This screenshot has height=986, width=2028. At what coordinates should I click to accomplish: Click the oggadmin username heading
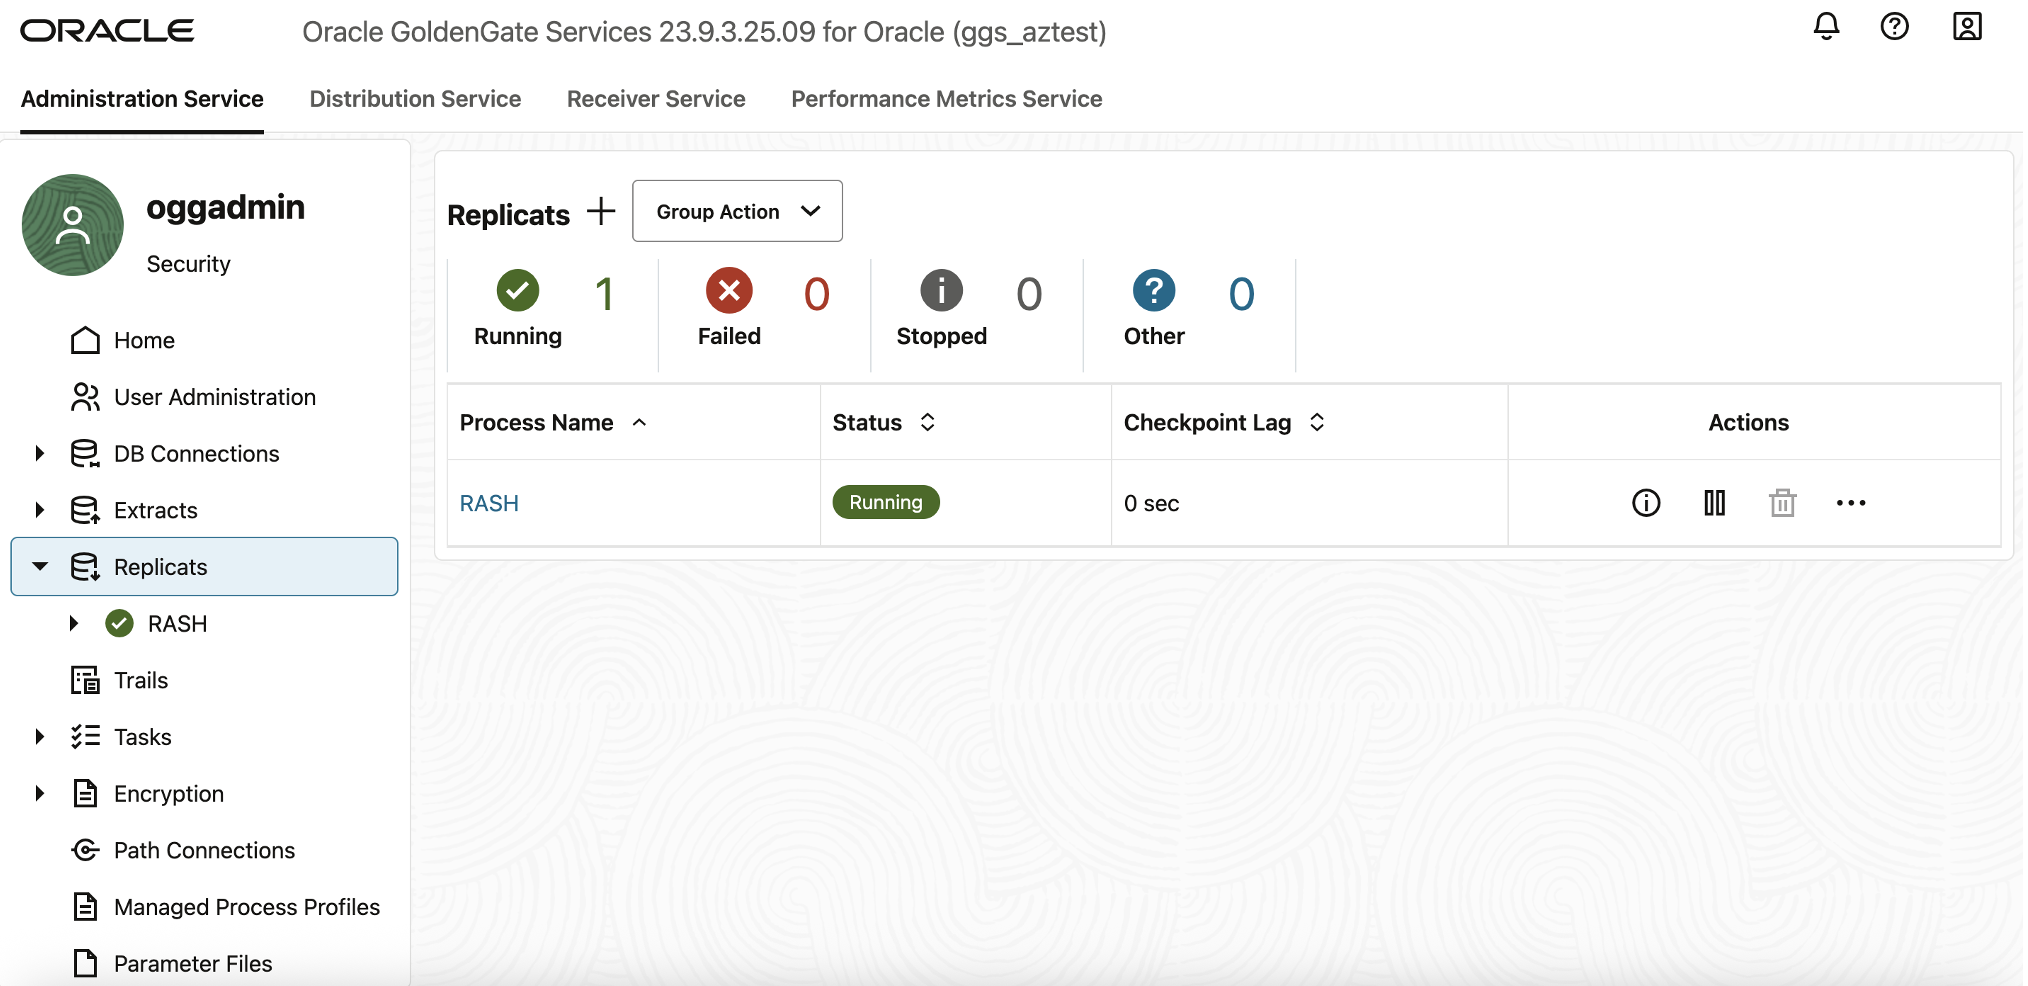225,207
